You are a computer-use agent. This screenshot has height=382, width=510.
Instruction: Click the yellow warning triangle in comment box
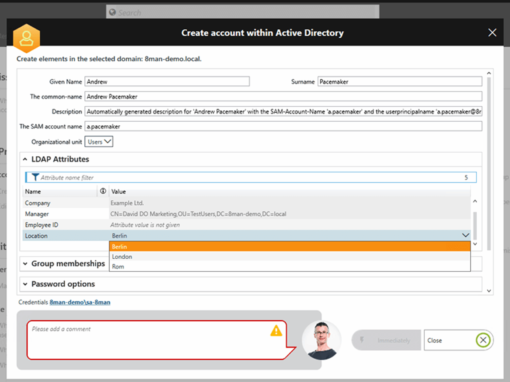(276, 331)
